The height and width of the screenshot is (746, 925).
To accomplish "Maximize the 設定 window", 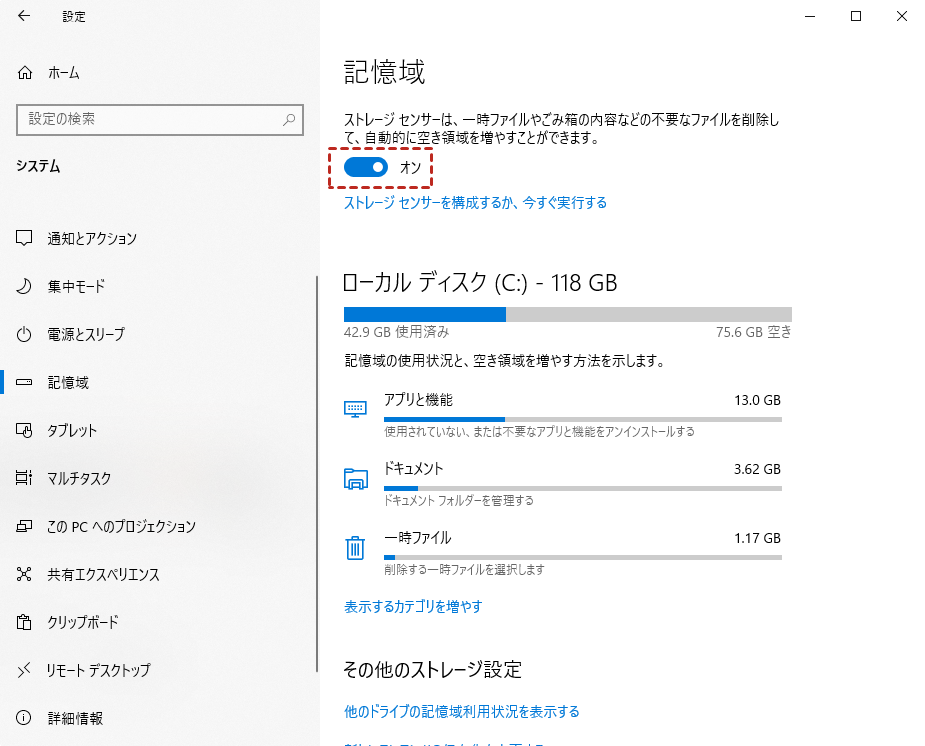I will click(856, 16).
